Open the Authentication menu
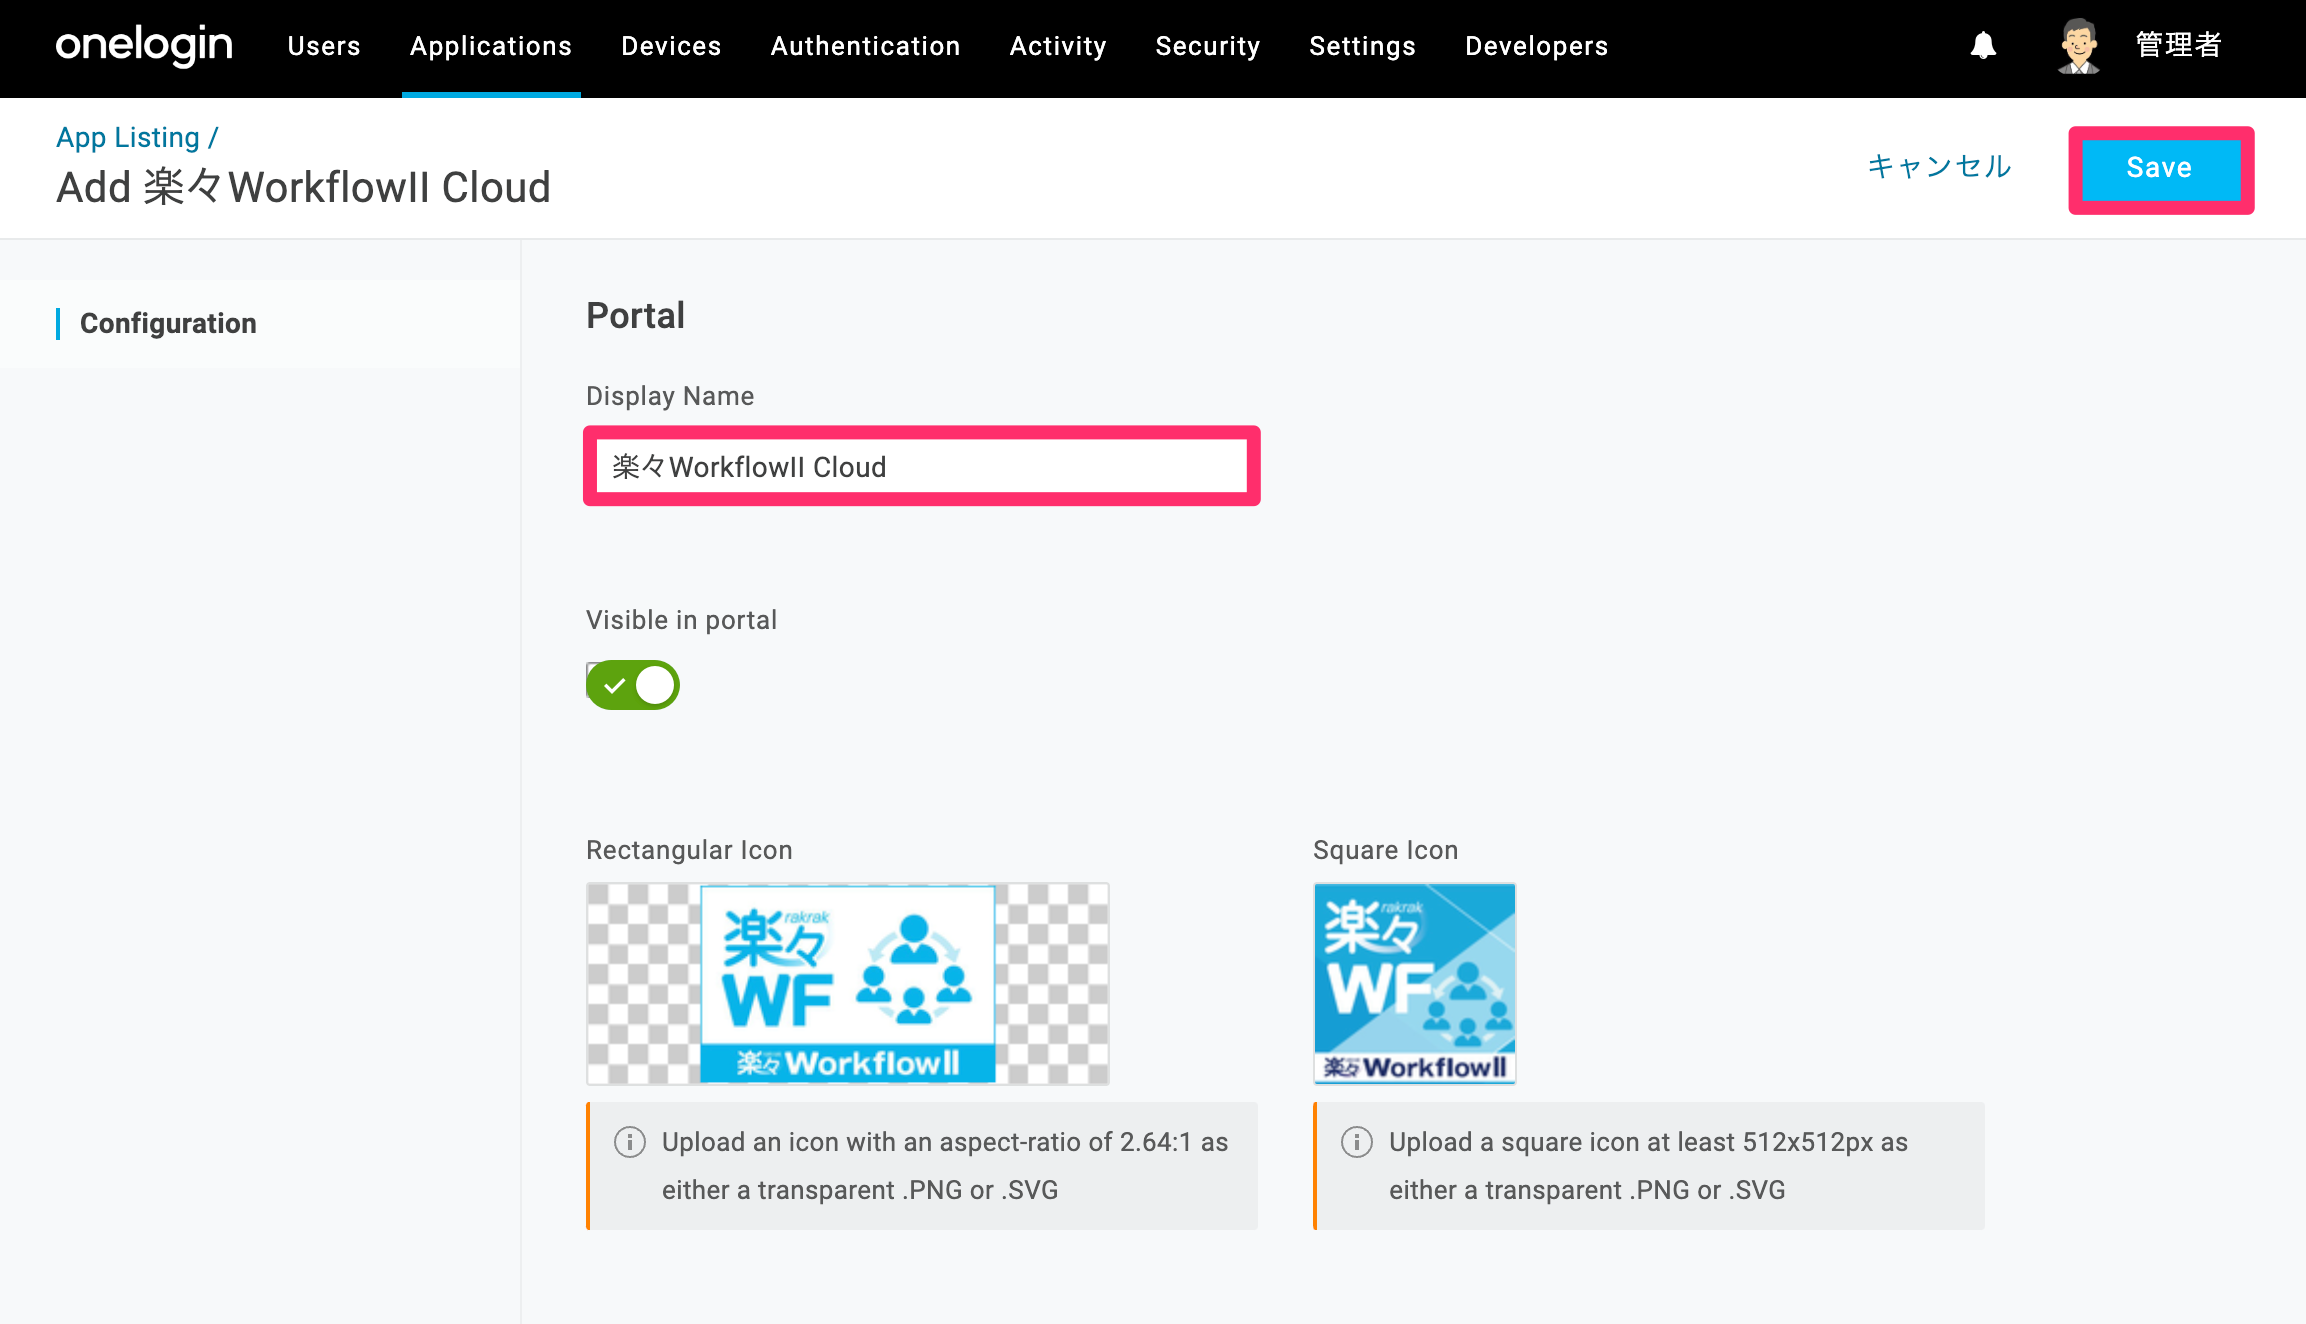The image size is (2306, 1324). pos(866,46)
